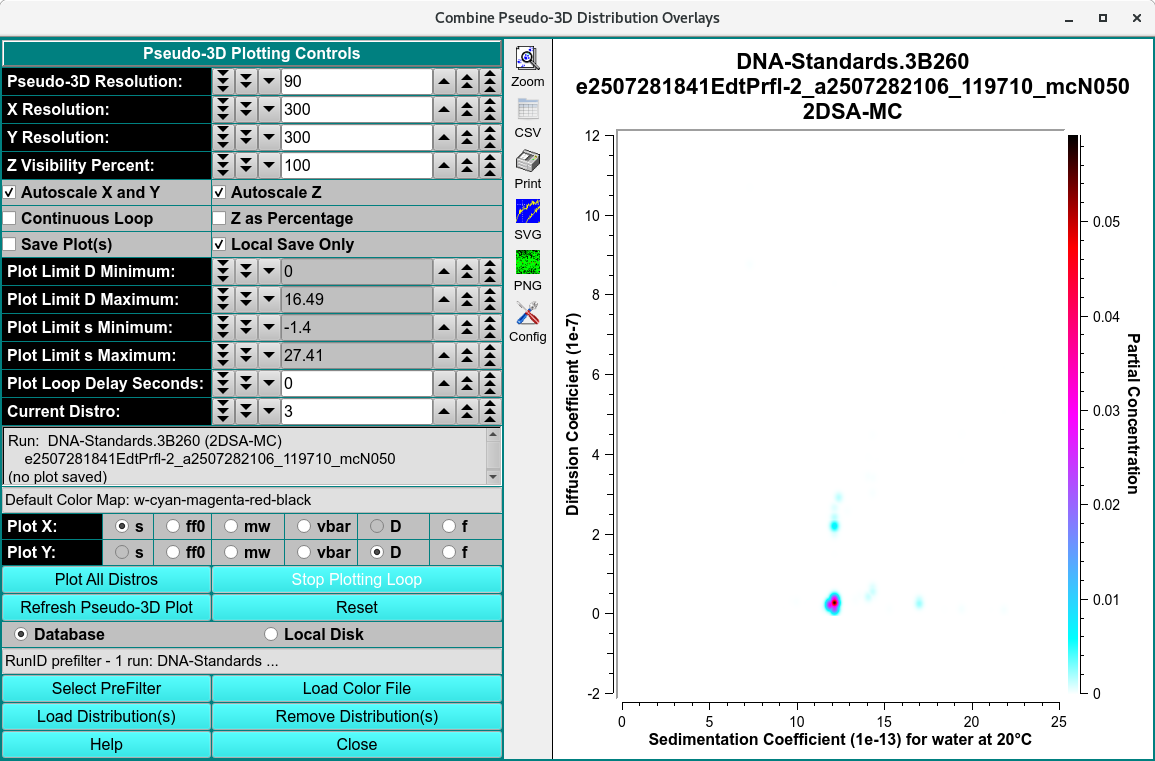Screen dimensions: 1155x761
Task: Enable the Z as Percentage checkbox
Action: tap(220, 218)
